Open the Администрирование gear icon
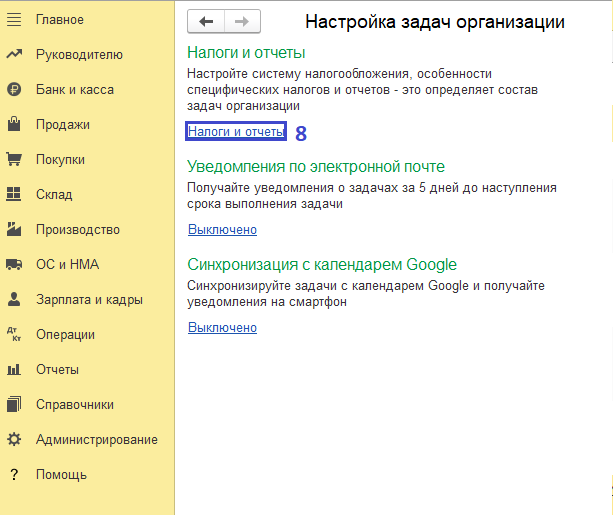This screenshot has width=613, height=515. pos(14,440)
